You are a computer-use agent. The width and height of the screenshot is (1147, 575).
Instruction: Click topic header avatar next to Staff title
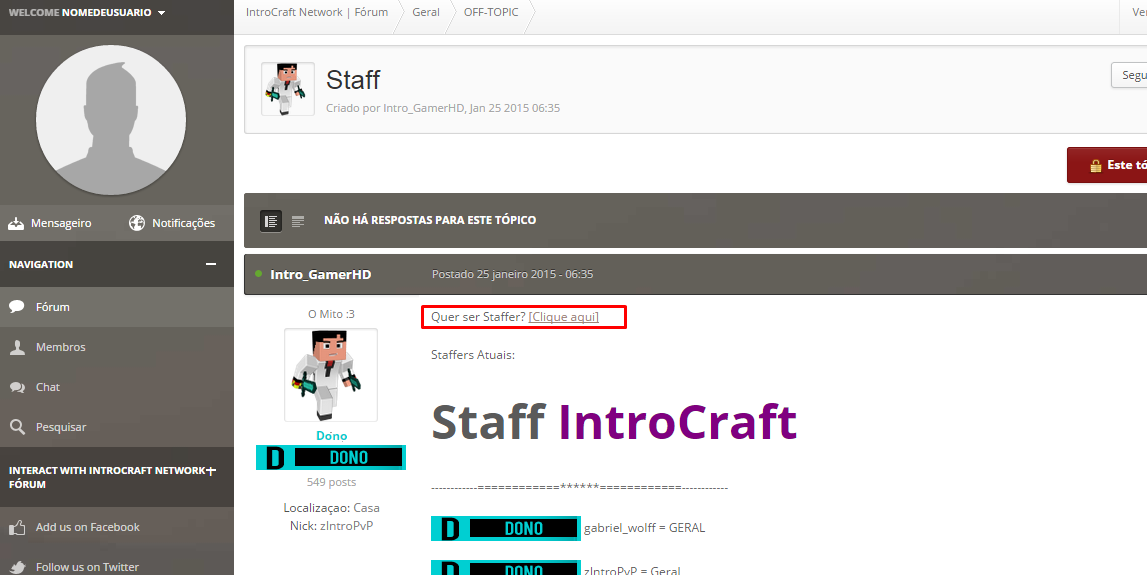click(x=287, y=89)
